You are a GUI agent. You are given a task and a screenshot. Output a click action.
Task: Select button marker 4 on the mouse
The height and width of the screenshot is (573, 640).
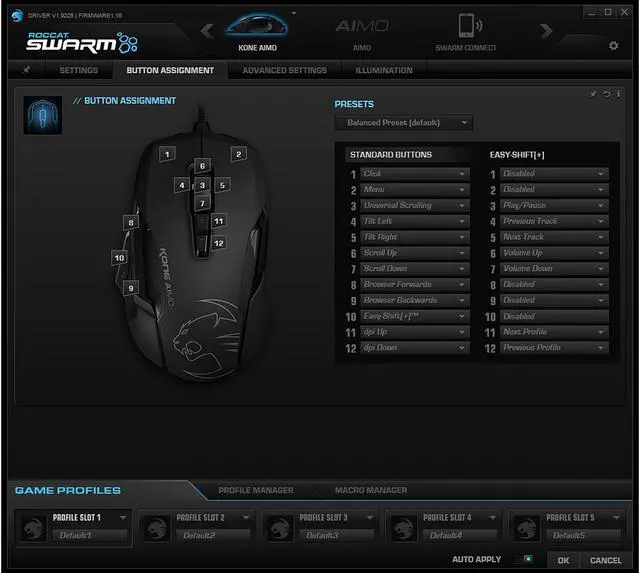pyautogui.click(x=182, y=185)
